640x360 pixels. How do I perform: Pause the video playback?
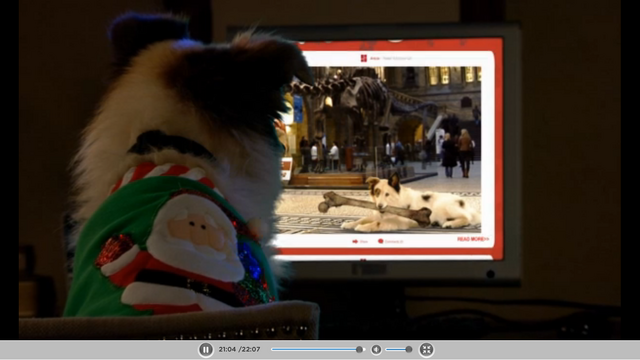(206, 349)
